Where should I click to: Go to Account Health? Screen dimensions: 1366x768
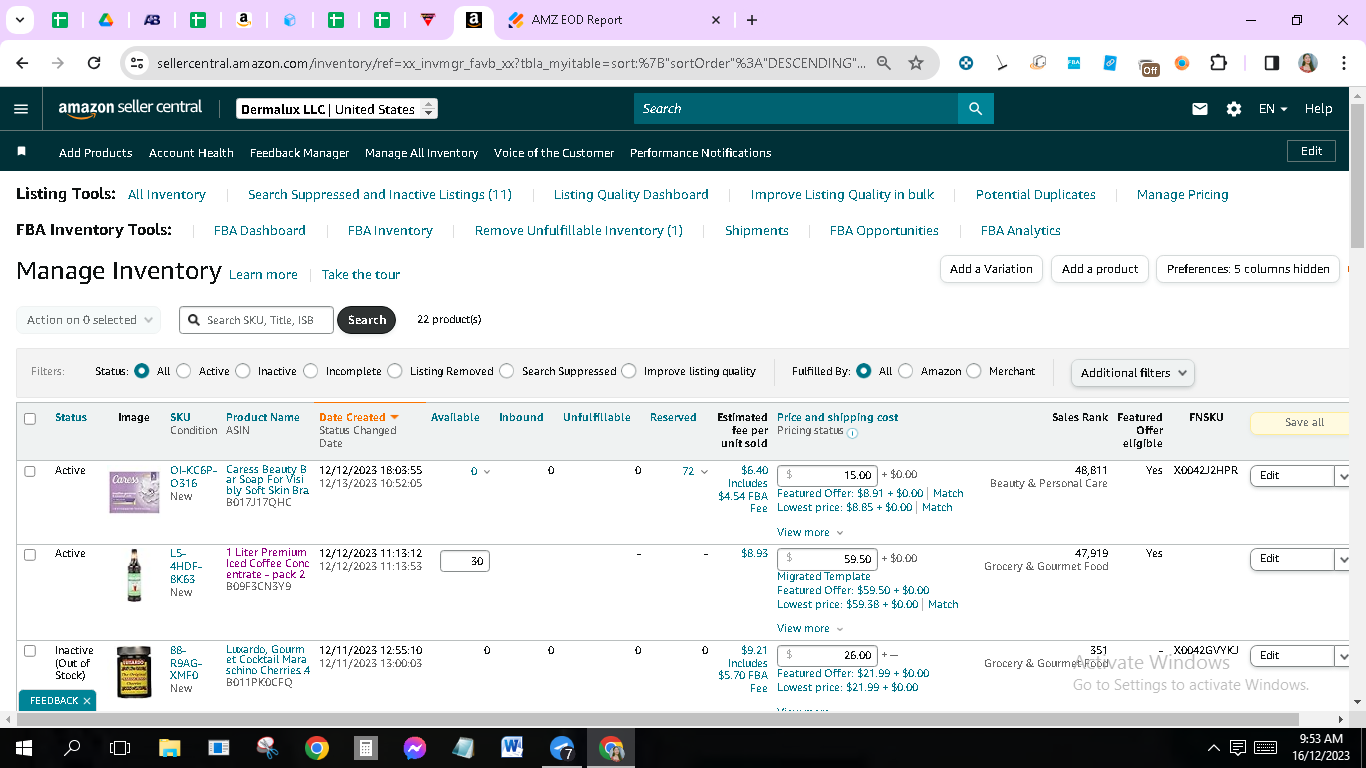point(191,153)
